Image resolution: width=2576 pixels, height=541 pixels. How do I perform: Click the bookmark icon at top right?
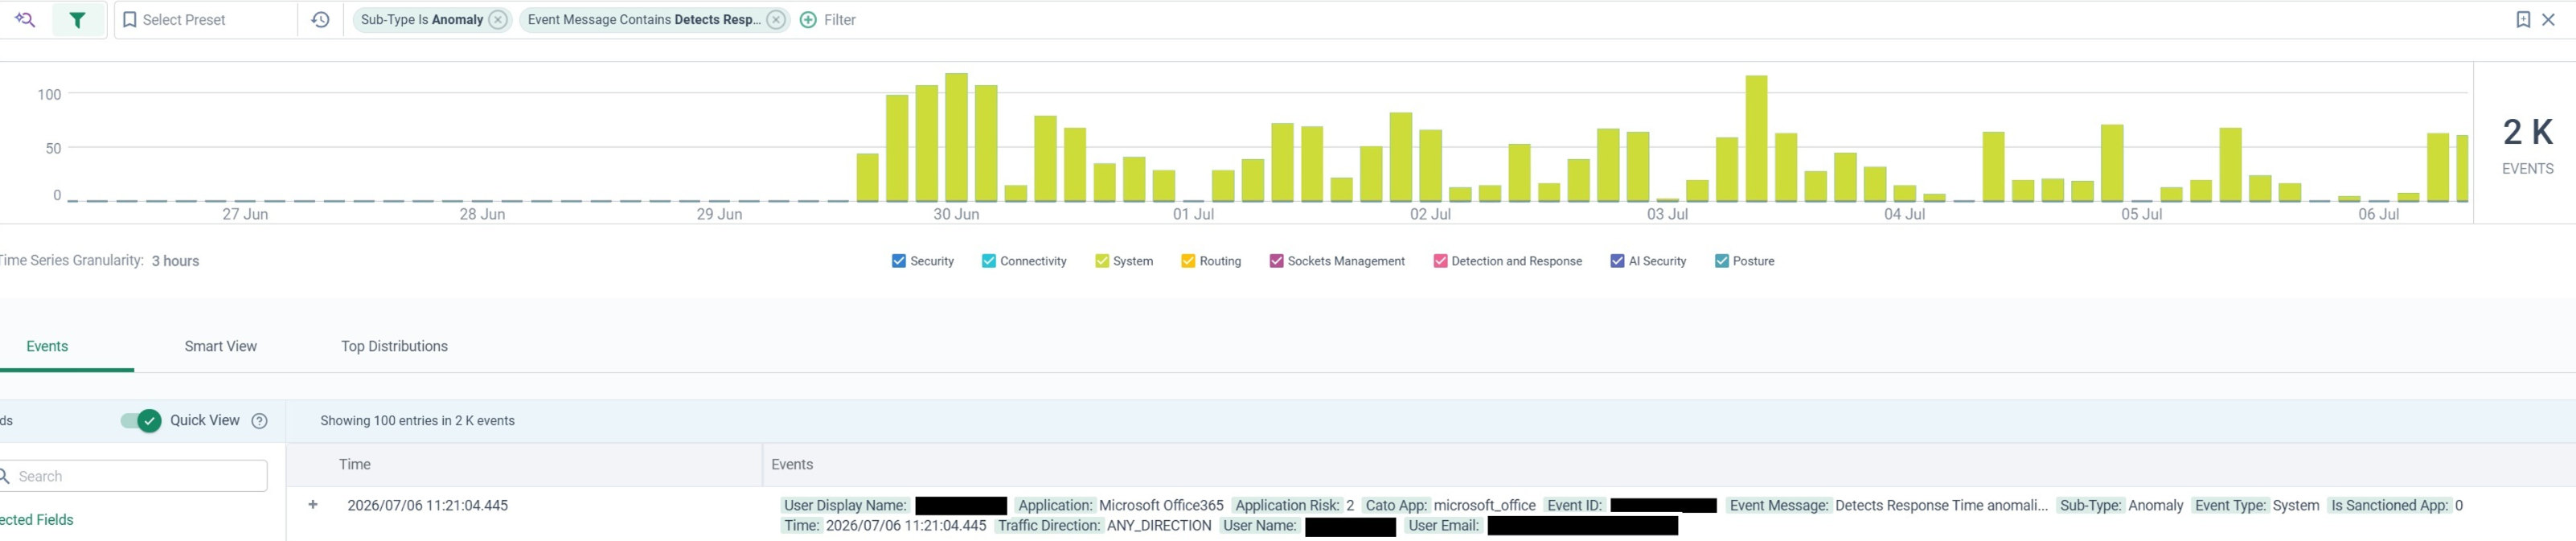2522,20
